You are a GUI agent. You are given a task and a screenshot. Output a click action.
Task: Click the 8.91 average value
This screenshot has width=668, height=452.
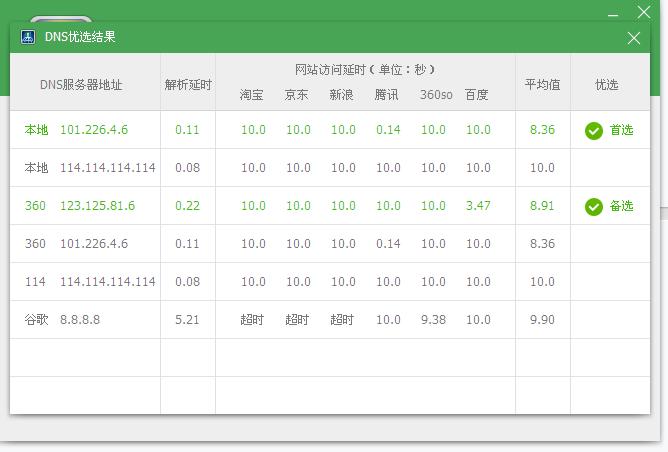[542, 205]
